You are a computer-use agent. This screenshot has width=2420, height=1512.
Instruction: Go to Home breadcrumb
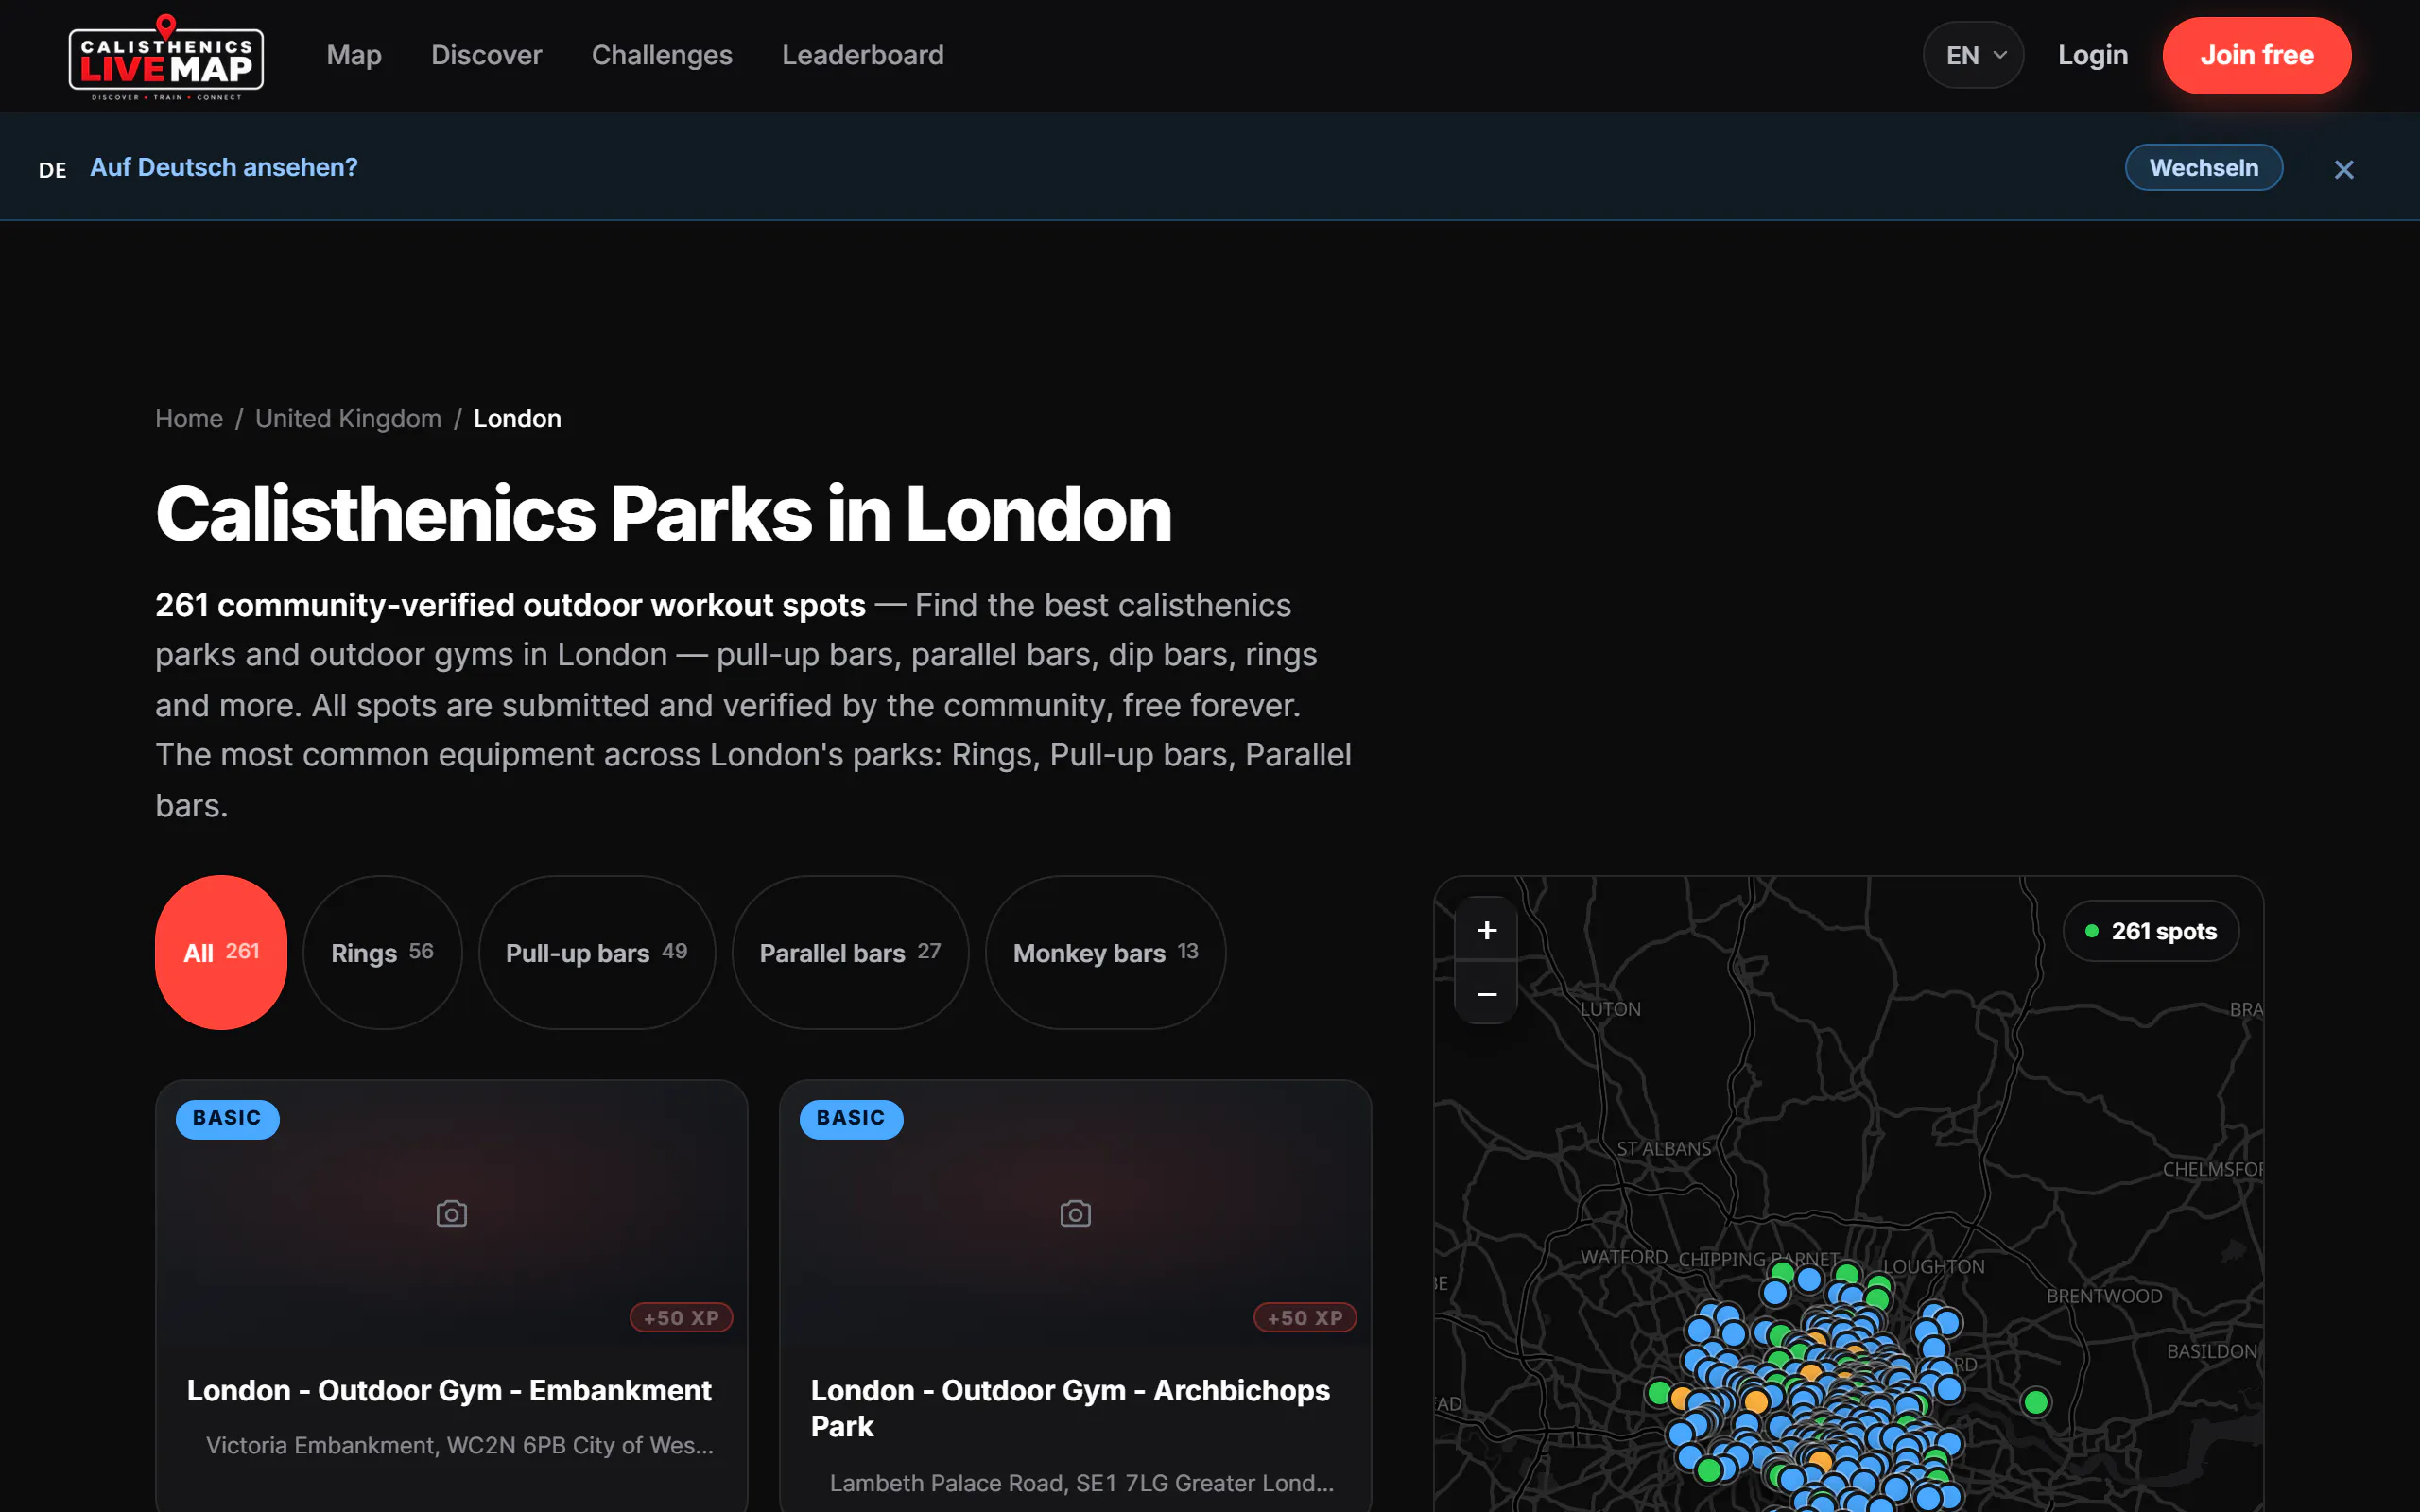click(189, 419)
